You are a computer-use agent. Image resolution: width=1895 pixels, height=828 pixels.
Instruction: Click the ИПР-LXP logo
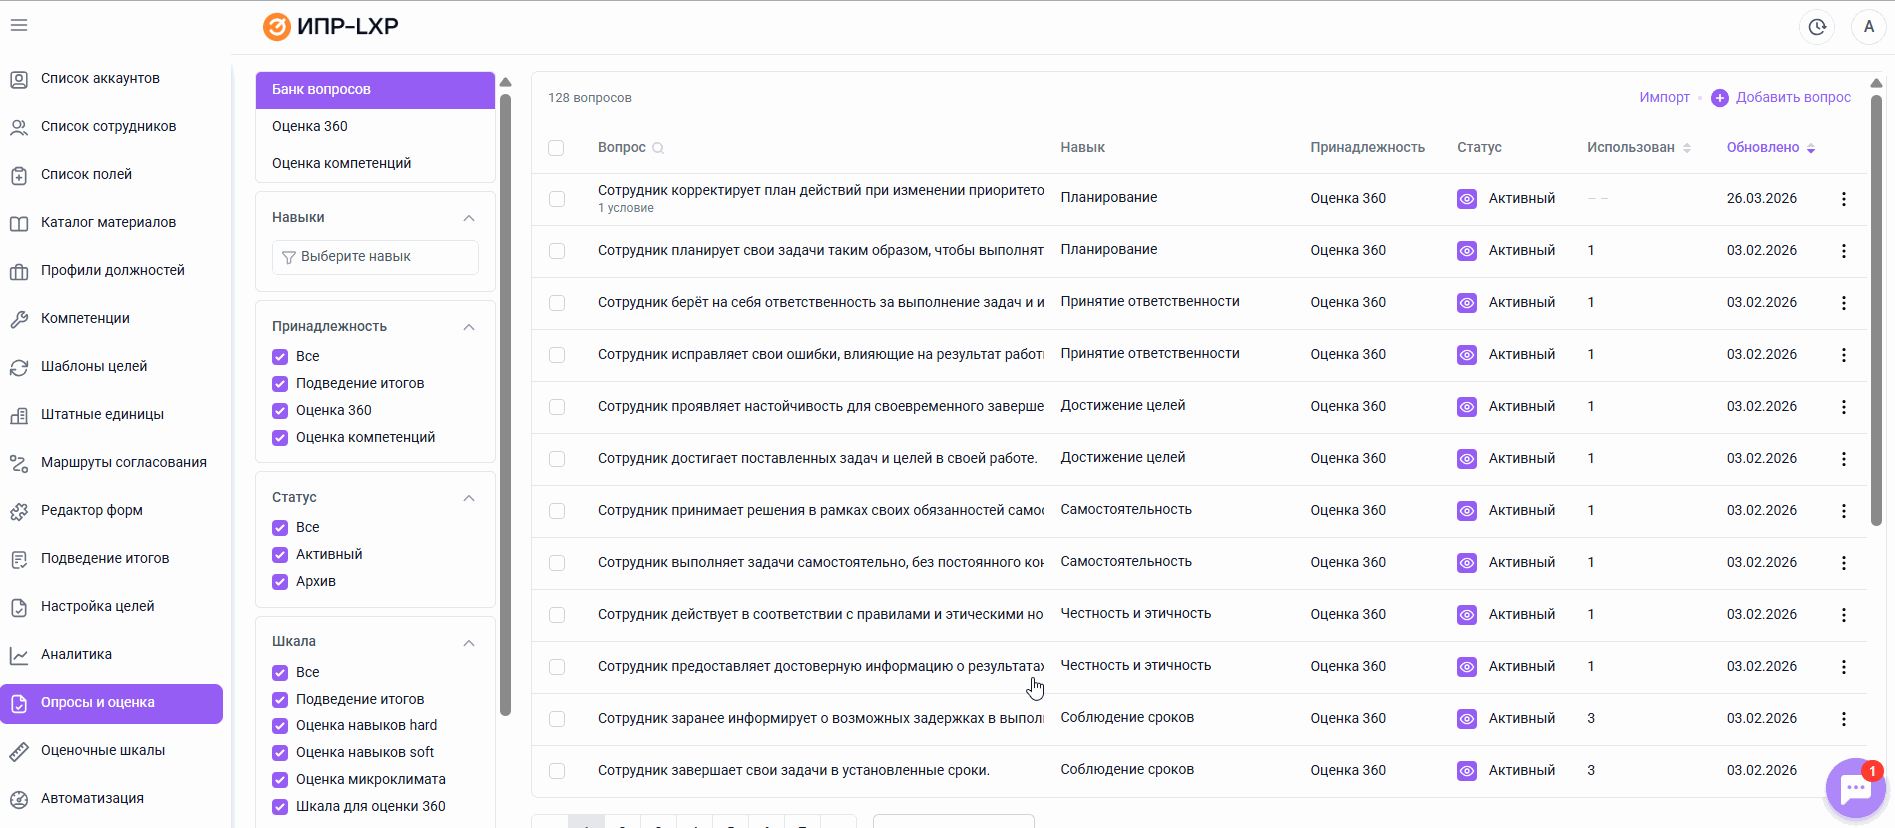pos(331,26)
